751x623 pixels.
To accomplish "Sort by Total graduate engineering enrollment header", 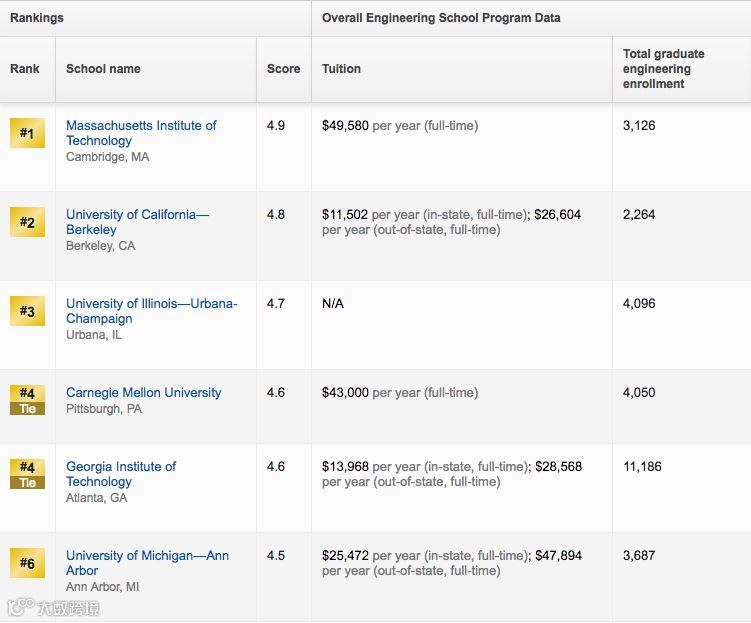I will point(663,69).
